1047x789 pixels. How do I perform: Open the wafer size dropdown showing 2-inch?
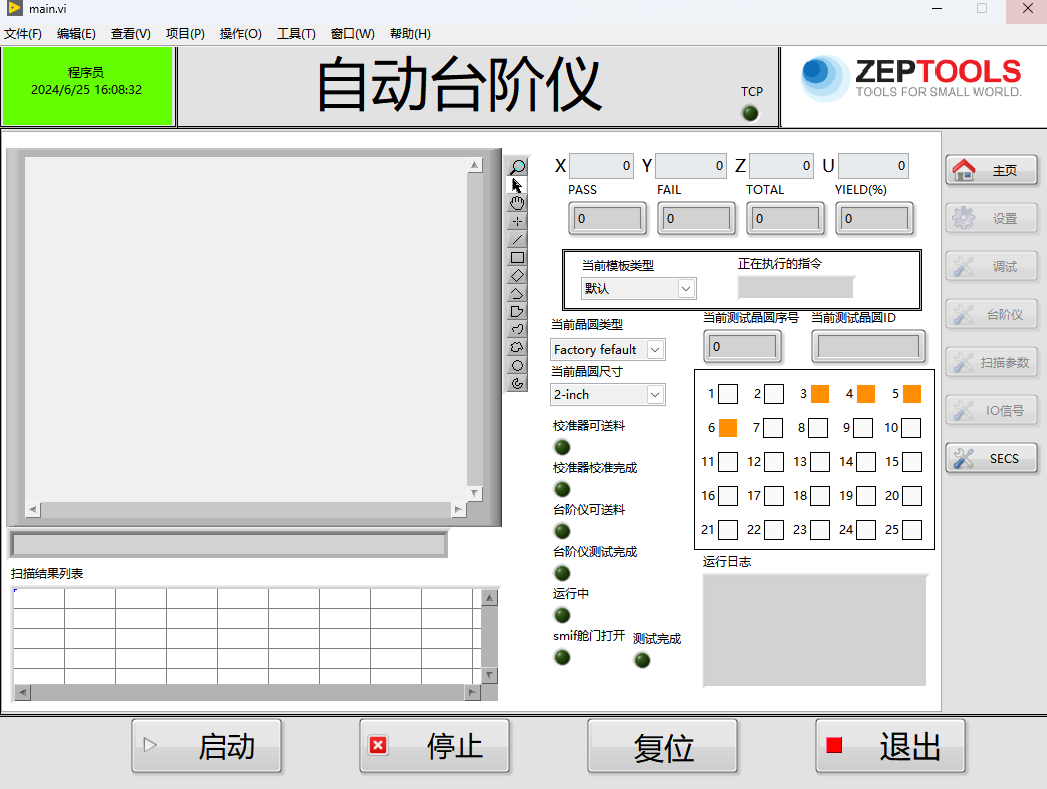[607, 394]
